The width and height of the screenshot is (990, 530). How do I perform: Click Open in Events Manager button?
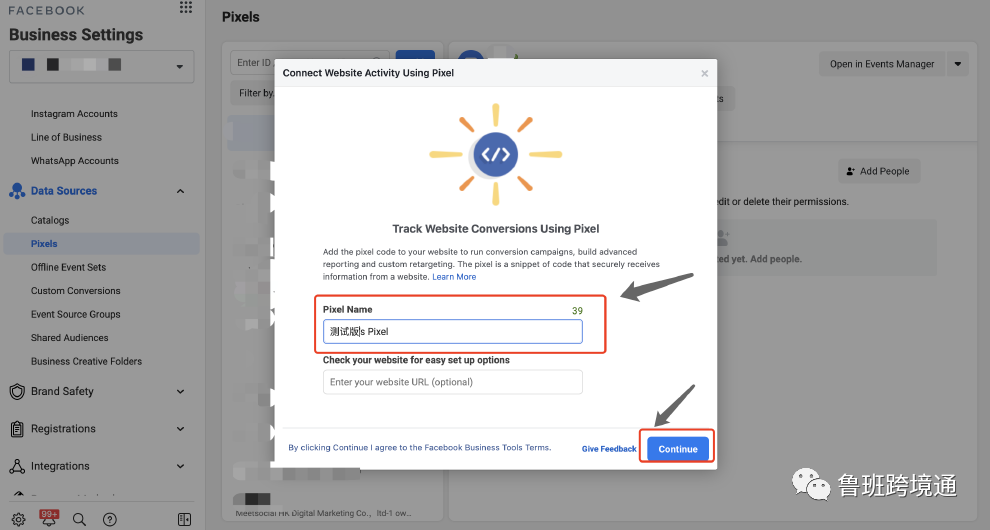click(x=882, y=64)
